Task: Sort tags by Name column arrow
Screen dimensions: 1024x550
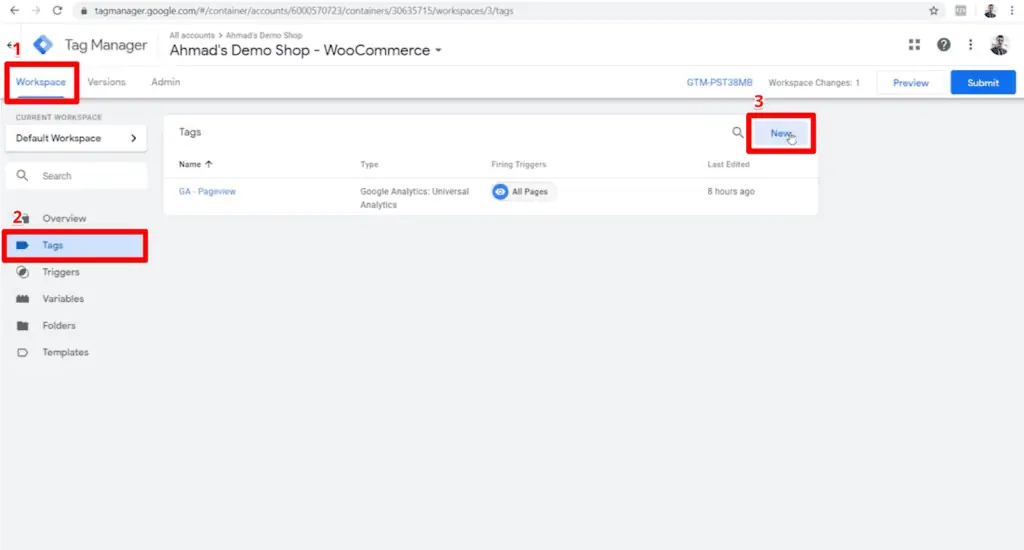Action: (x=208, y=164)
